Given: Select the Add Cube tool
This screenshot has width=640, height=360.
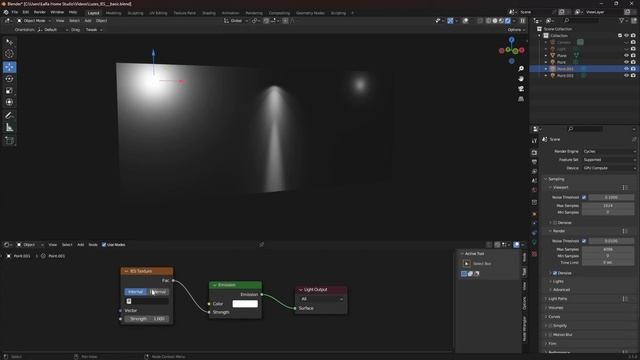Looking at the screenshot, I should [9, 141].
